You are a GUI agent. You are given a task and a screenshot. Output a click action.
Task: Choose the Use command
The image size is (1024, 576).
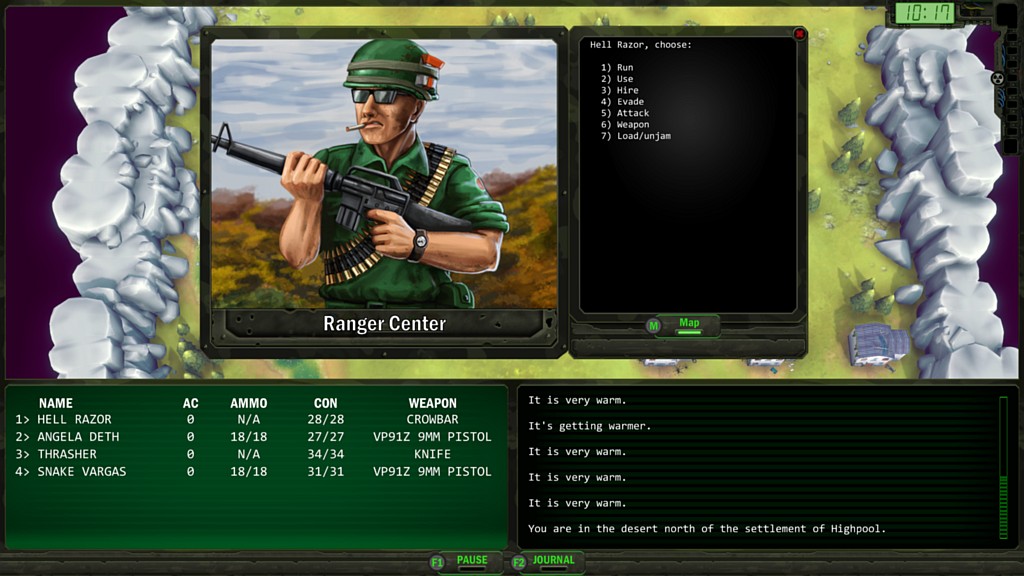[x=617, y=79]
